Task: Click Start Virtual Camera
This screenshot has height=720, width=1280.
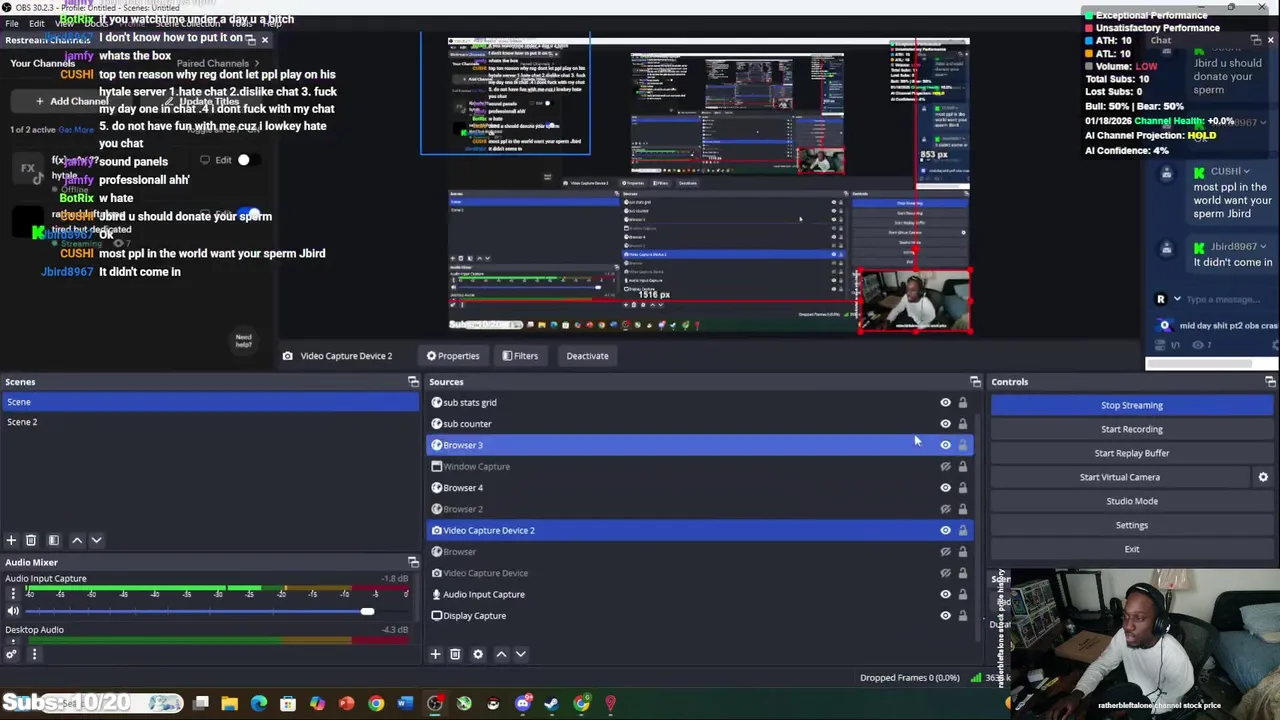Action: [1120, 477]
